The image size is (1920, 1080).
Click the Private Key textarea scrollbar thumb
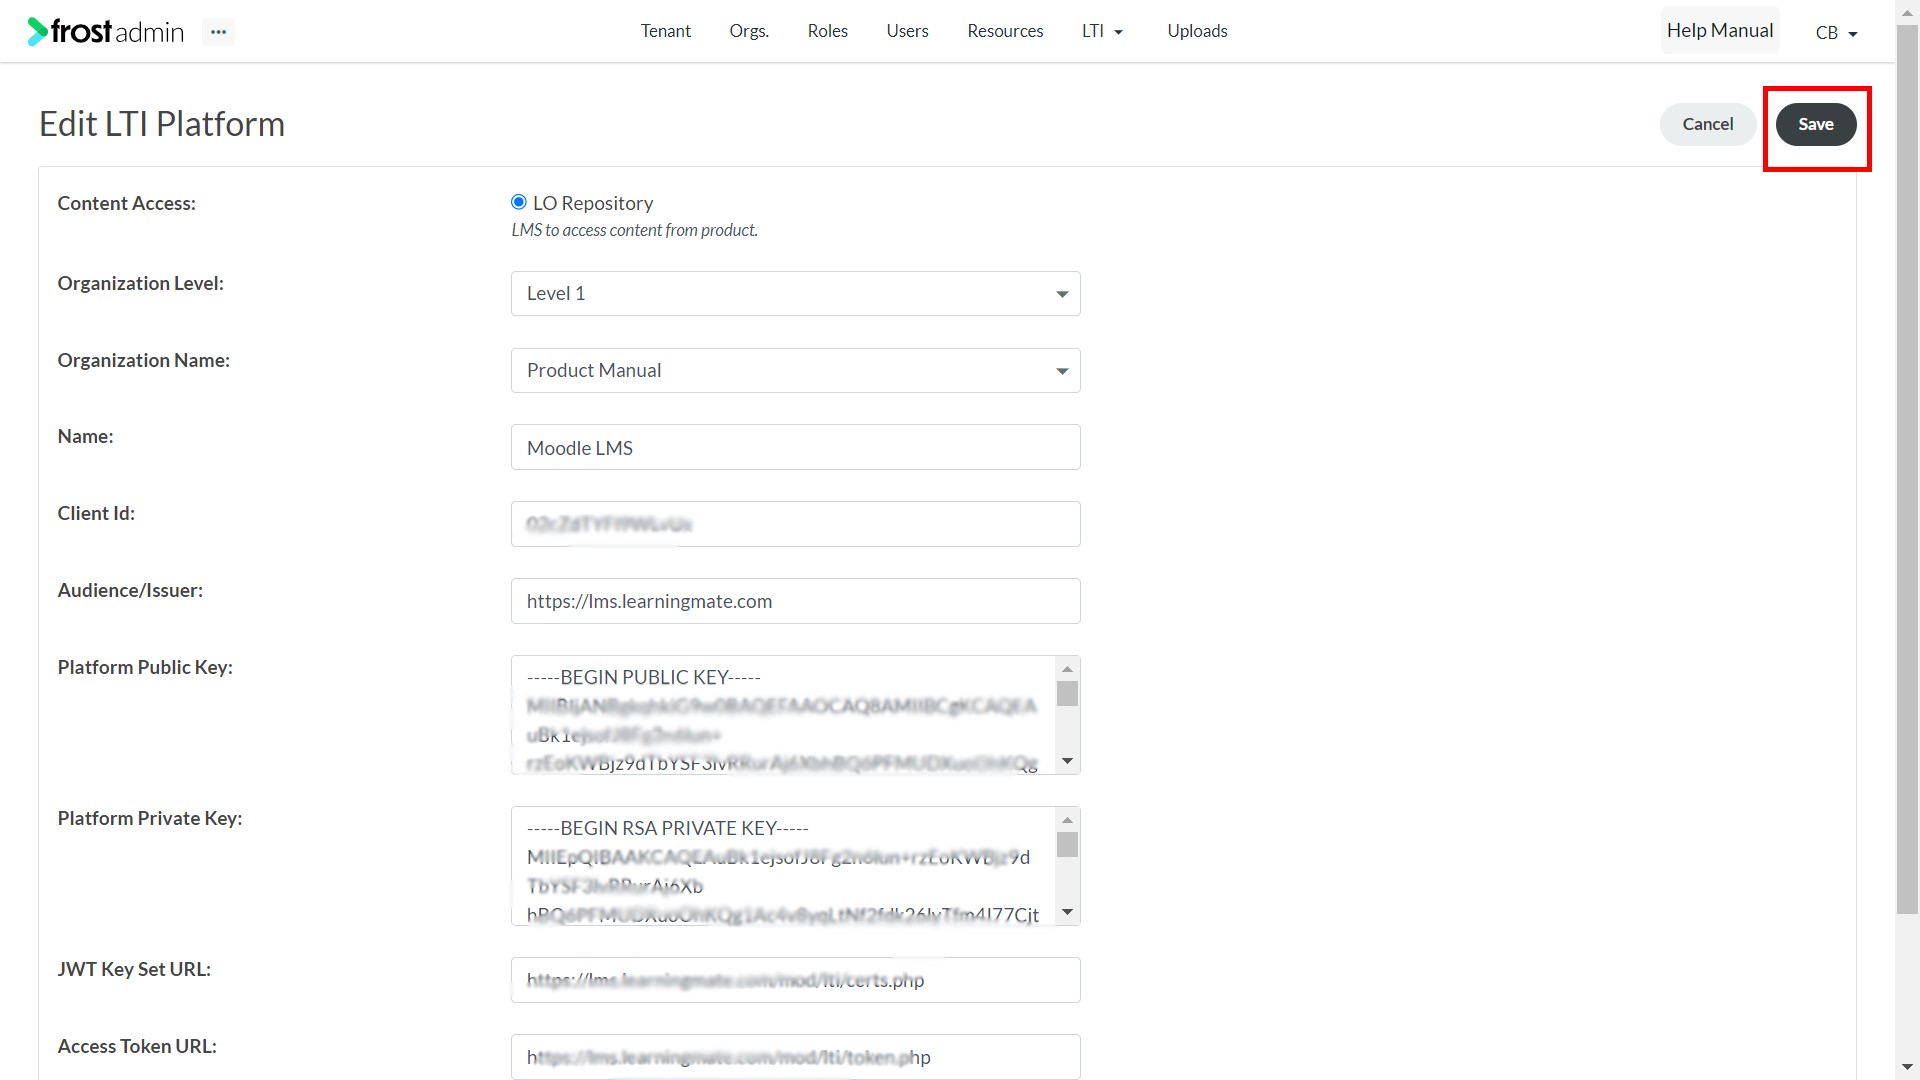pyautogui.click(x=1067, y=844)
